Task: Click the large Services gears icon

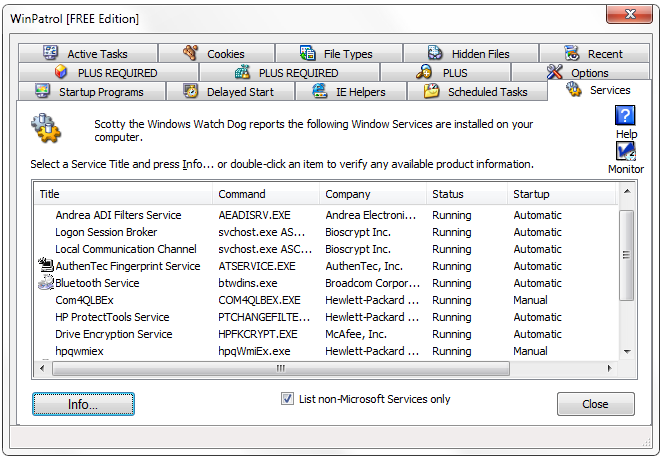Action: tap(46, 128)
